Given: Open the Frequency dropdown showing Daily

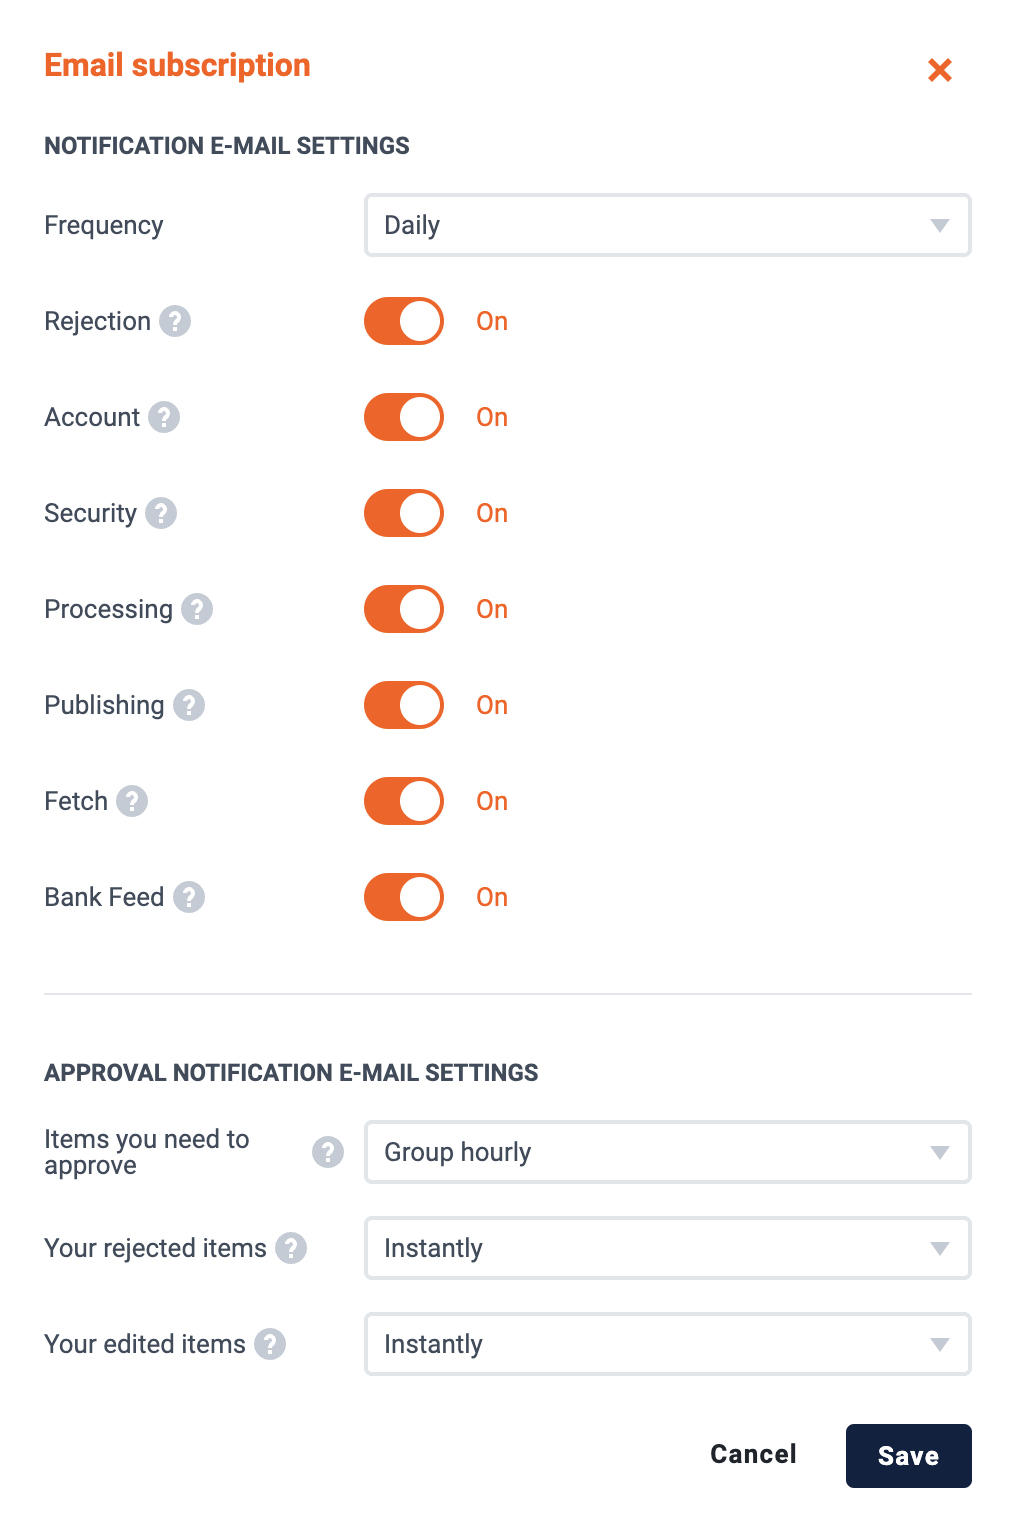Looking at the screenshot, I should click(668, 225).
